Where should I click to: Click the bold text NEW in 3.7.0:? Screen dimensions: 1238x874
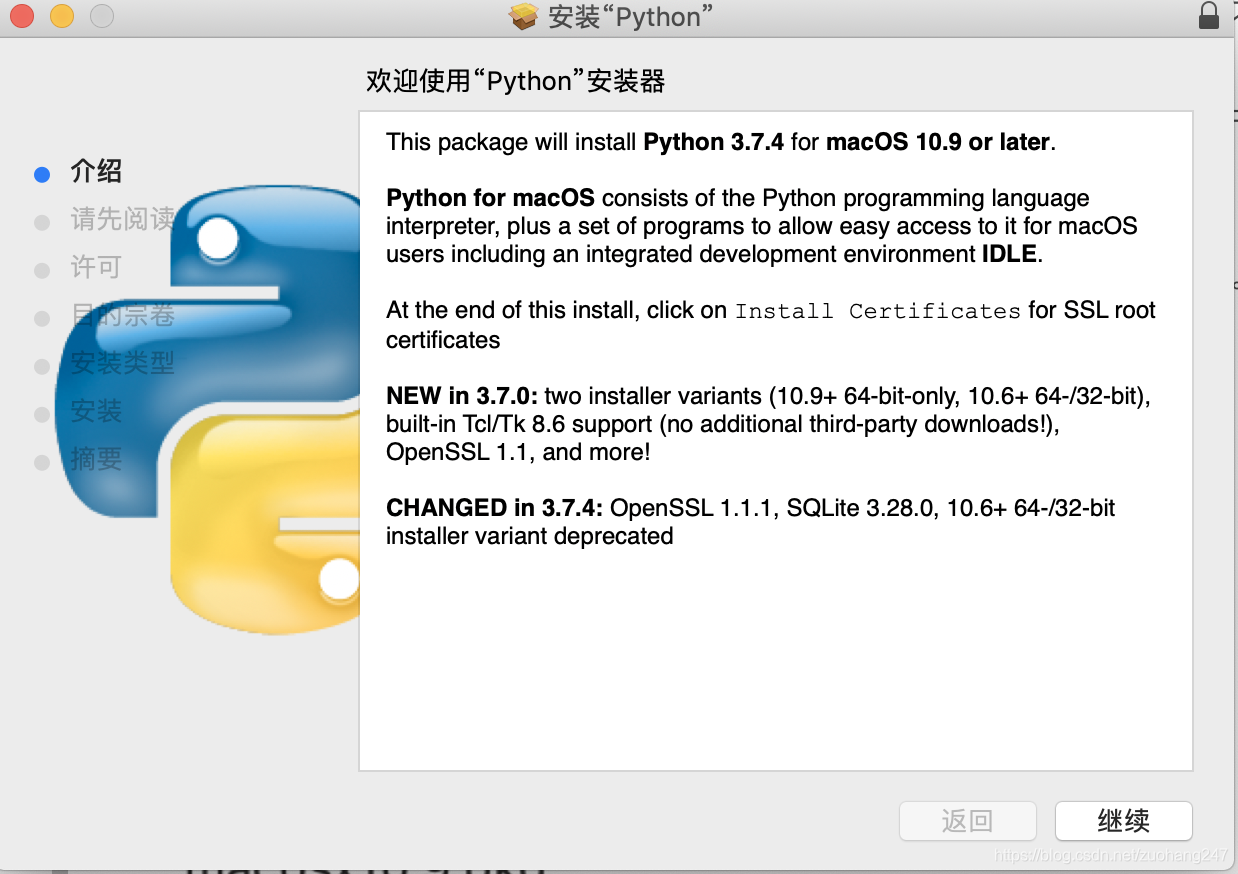[462, 396]
